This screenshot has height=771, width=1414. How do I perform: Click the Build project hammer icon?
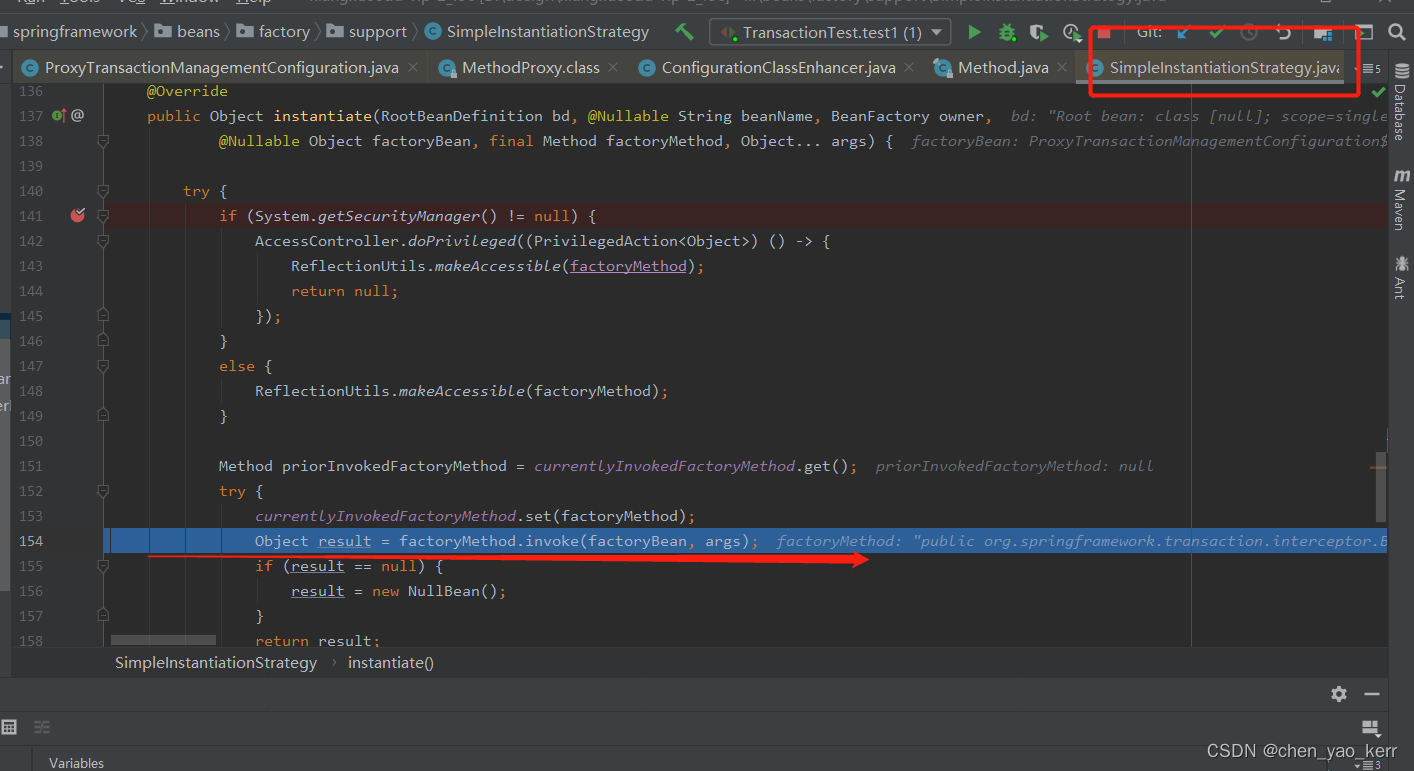pyautogui.click(x=685, y=32)
